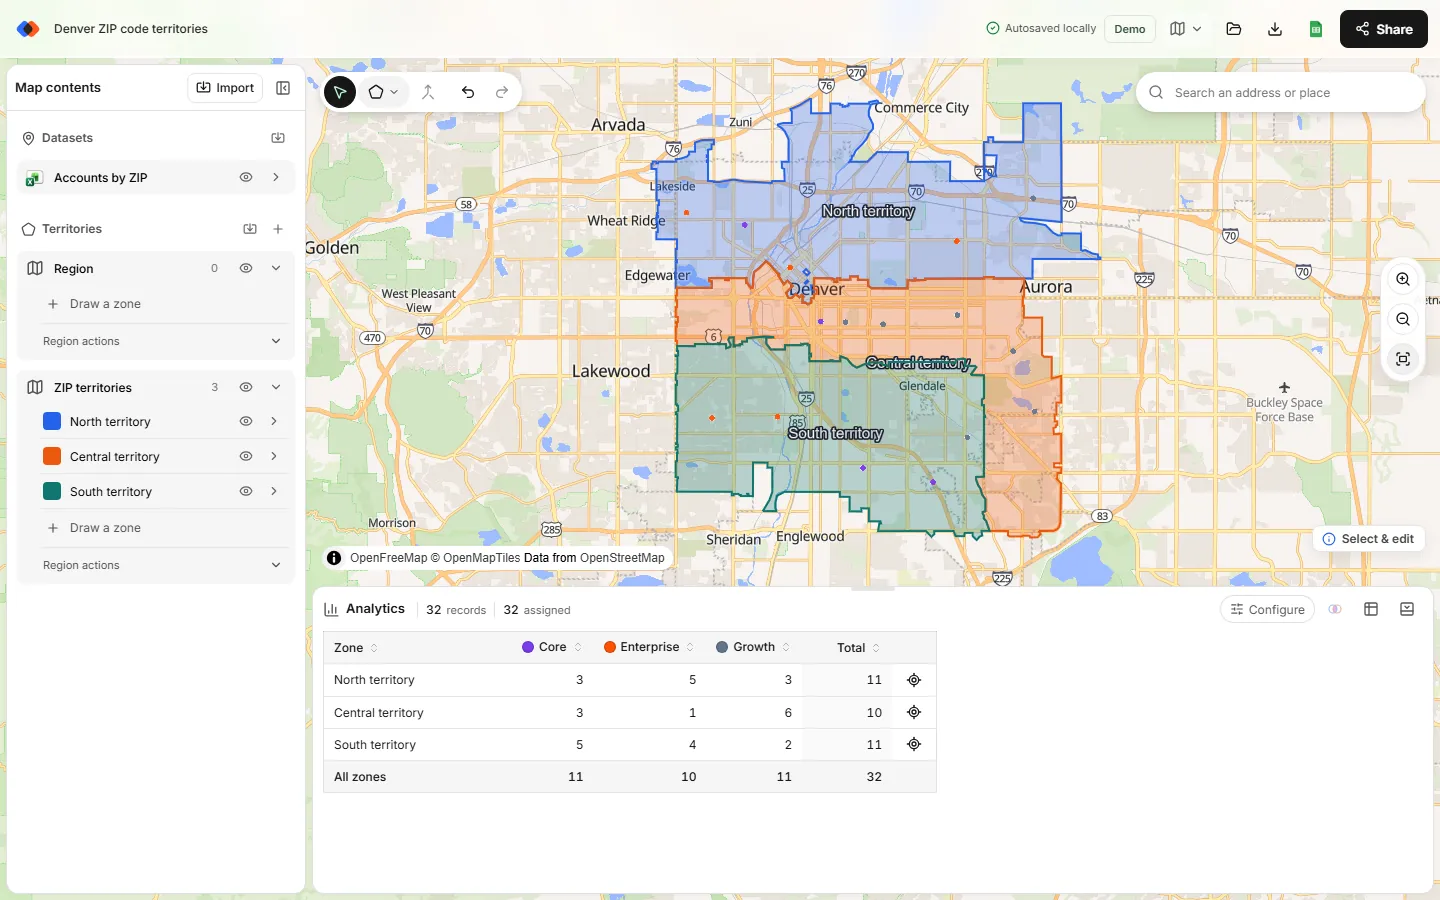Select the pointer selection tool

click(340, 92)
